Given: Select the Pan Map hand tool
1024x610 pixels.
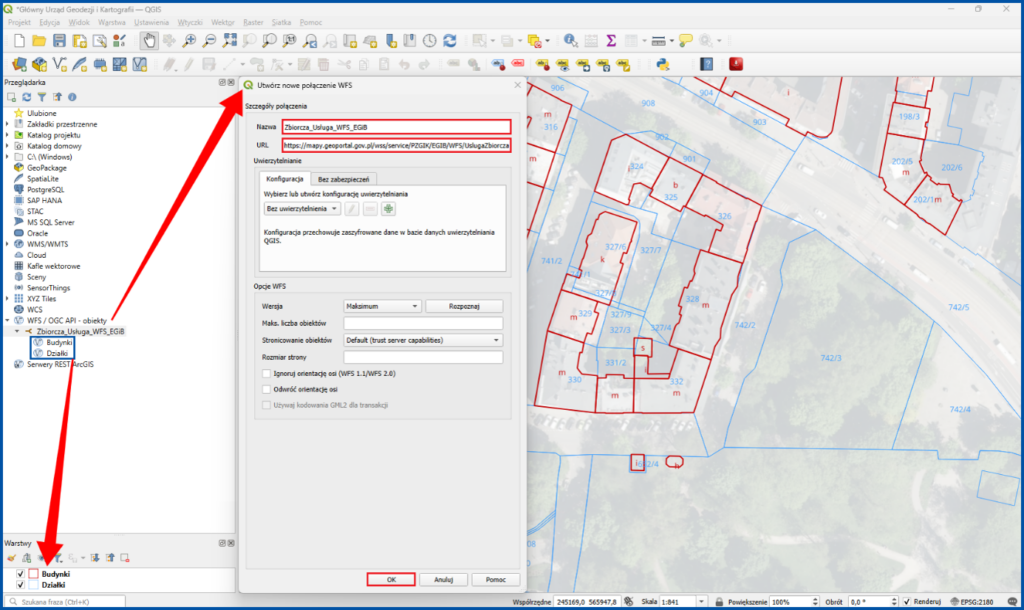Looking at the screenshot, I should (x=149, y=41).
